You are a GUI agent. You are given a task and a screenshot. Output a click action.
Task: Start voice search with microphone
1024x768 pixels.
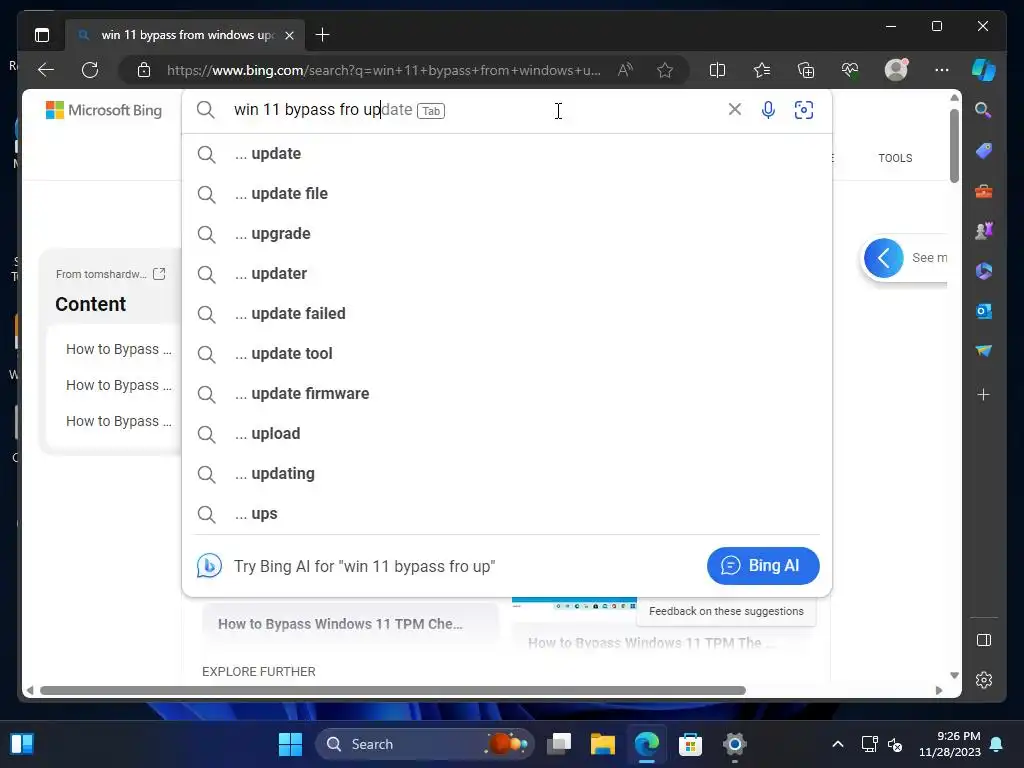[769, 110]
